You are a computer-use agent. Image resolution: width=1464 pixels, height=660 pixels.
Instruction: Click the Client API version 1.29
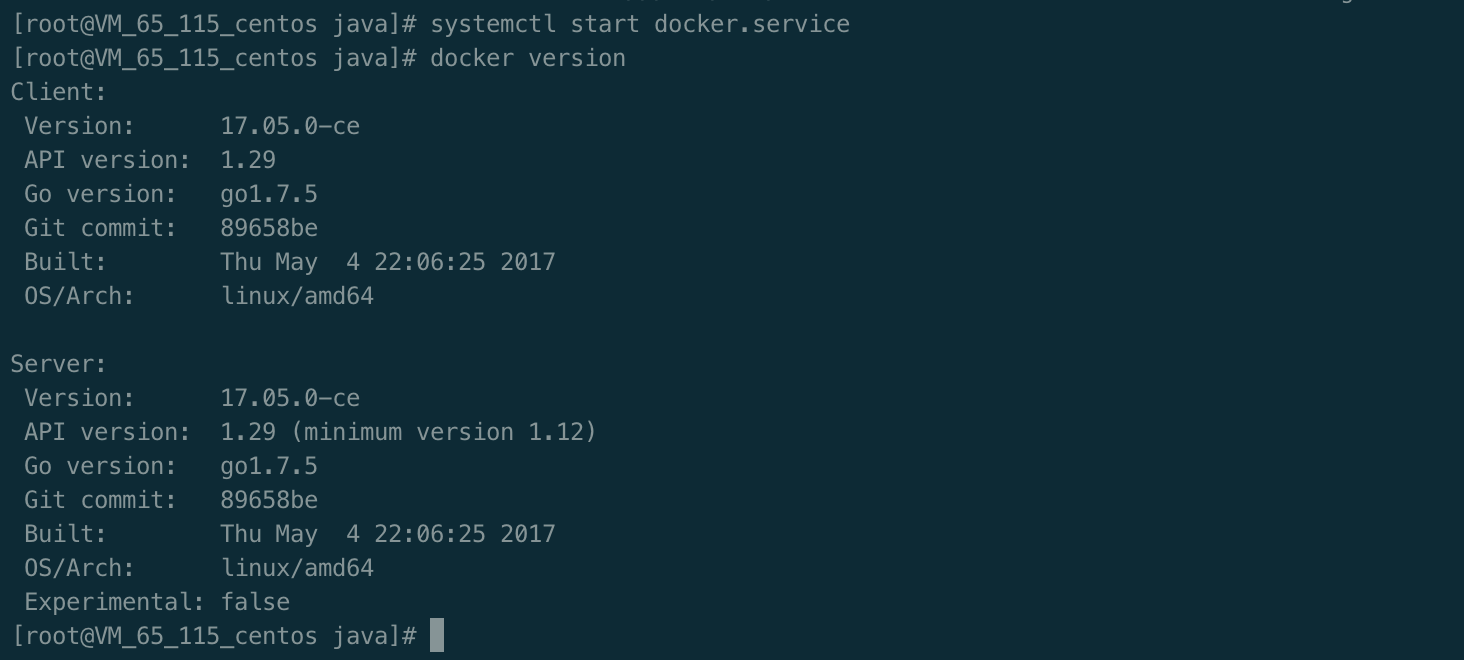(248, 160)
